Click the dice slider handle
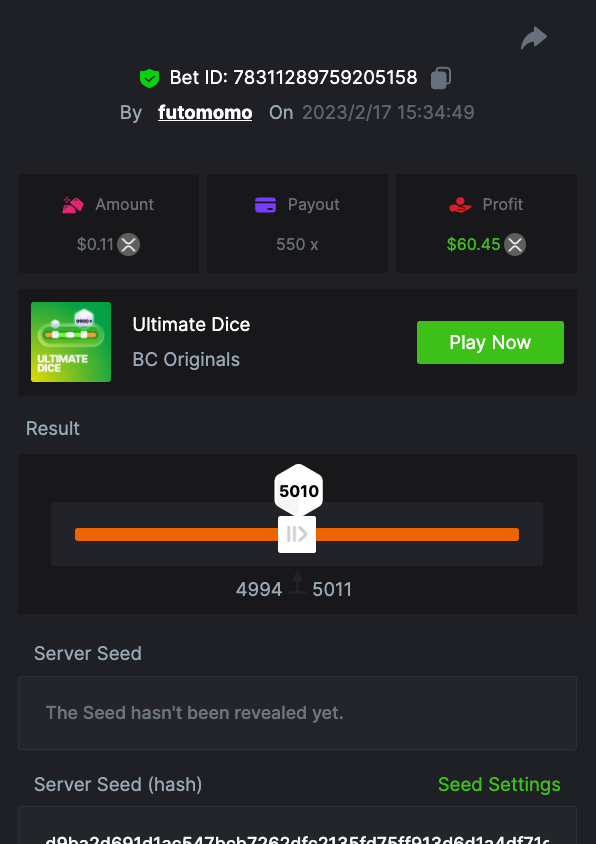Screen dimensions: 596x844 point(297,534)
